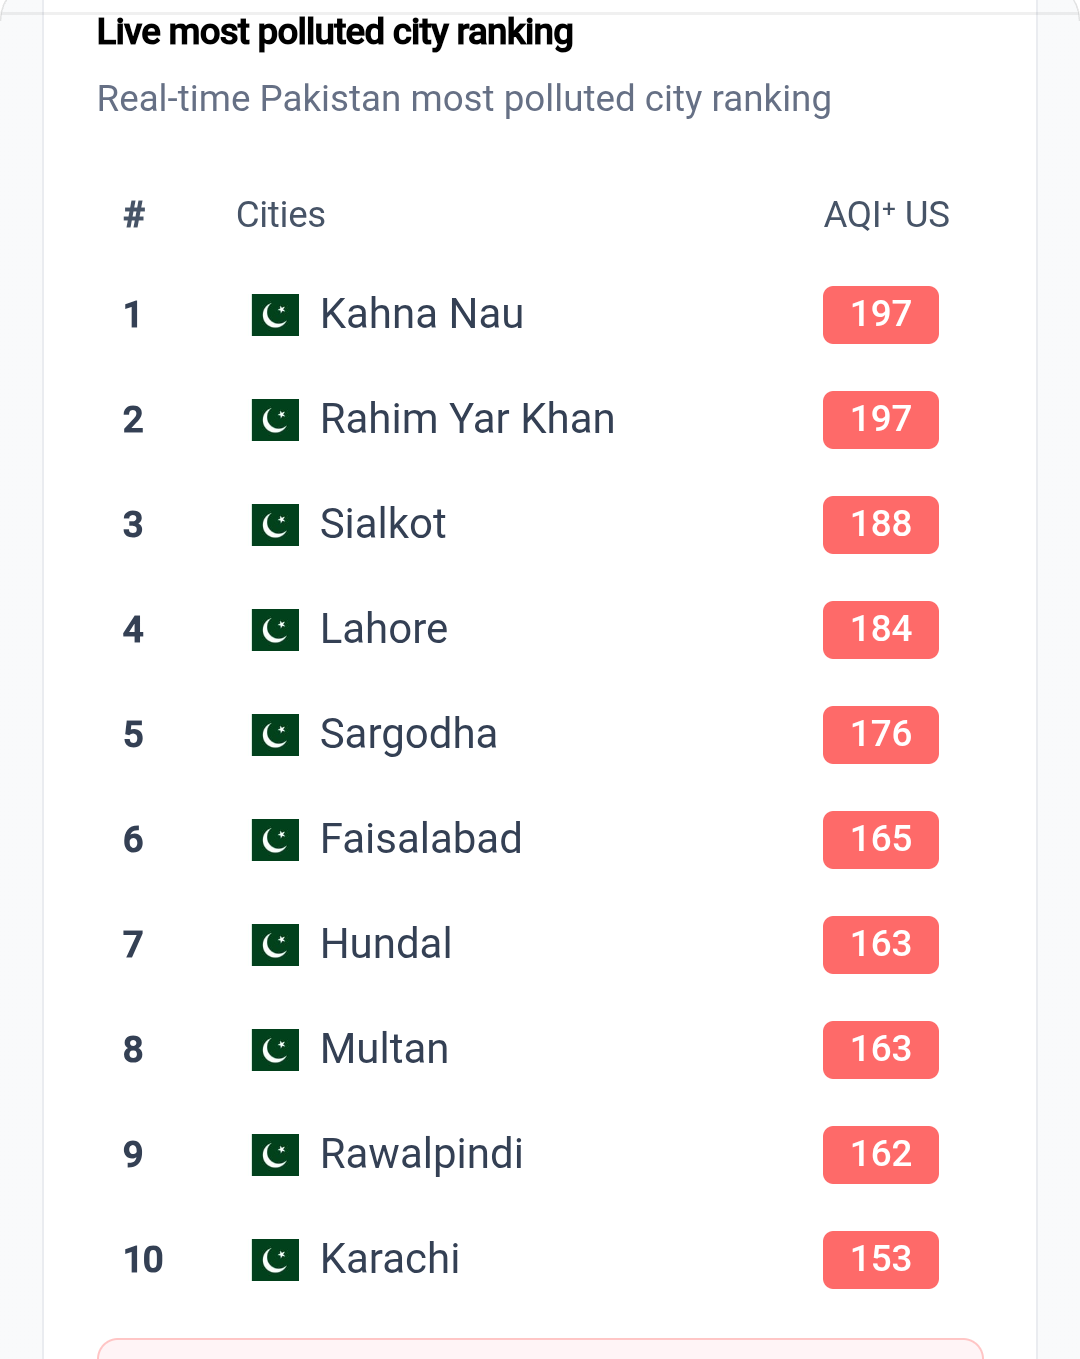Click the Pakistan flag beside Kahna Nau
The image size is (1080, 1359).
click(275, 315)
